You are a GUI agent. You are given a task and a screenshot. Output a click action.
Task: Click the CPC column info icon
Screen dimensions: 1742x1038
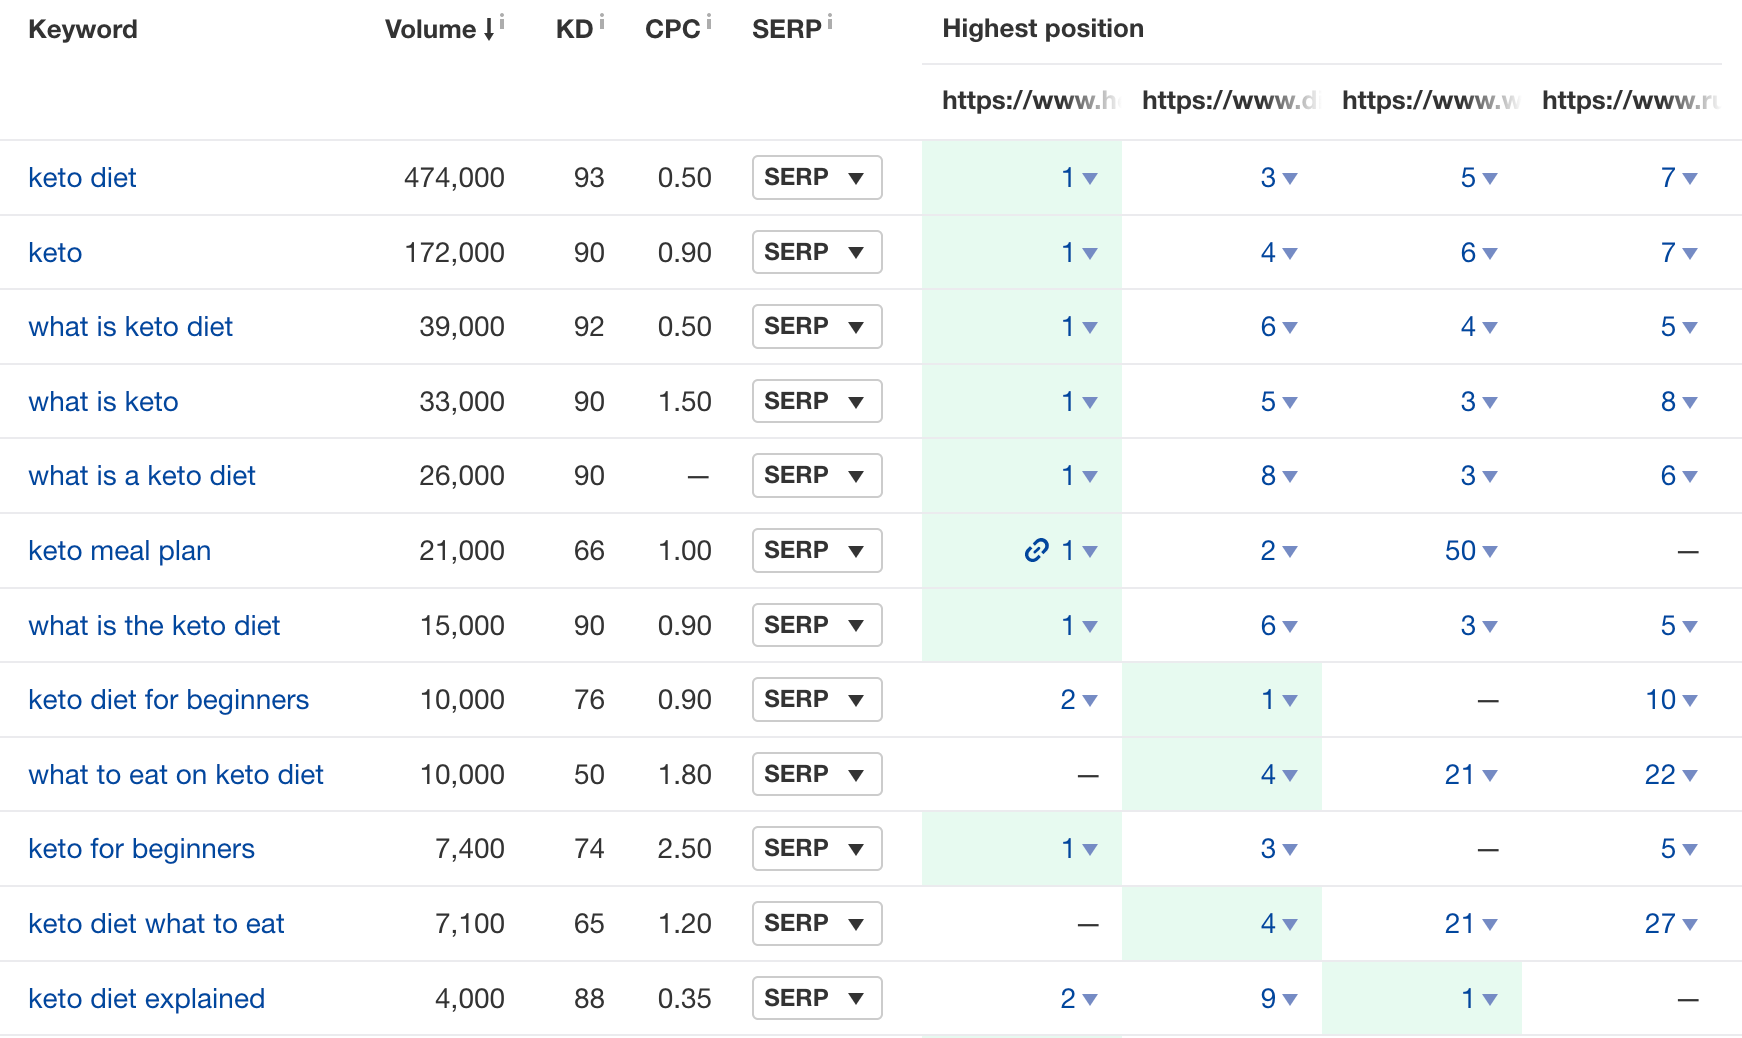tap(709, 20)
